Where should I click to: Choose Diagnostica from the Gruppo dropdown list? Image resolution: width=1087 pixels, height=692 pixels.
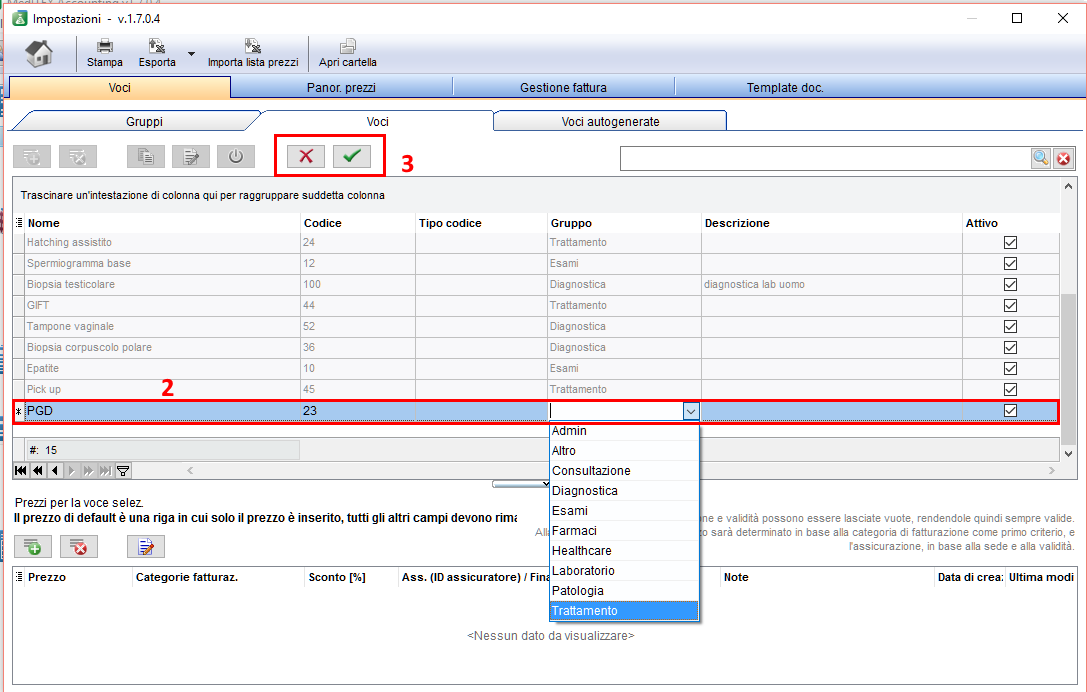[x=624, y=491]
